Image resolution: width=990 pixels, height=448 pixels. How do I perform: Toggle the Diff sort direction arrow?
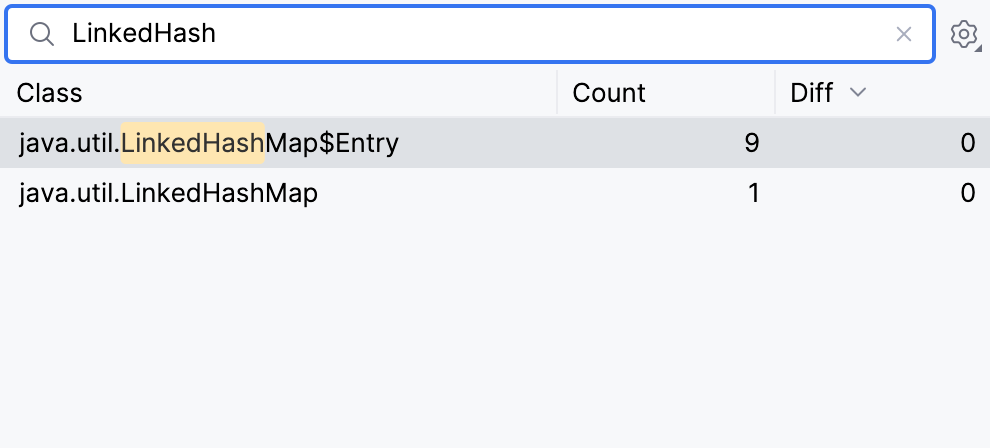coord(857,93)
